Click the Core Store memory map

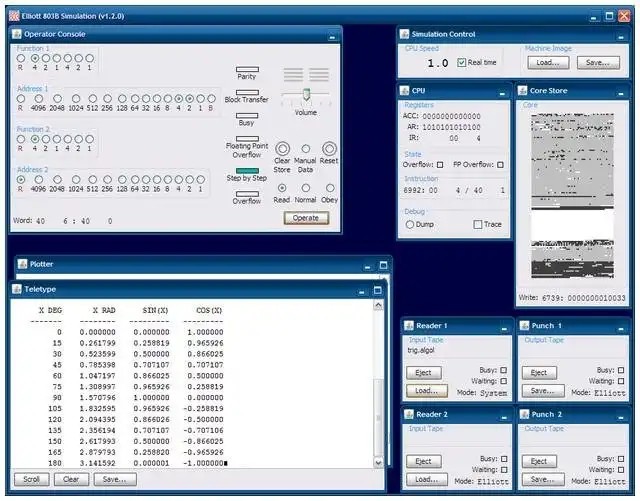pos(572,196)
